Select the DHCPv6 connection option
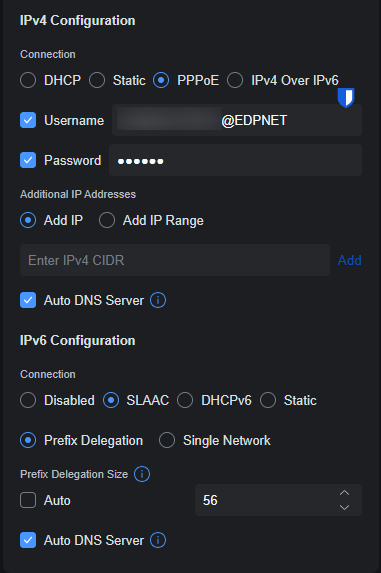Image resolution: width=381 pixels, height=573 pixels. click(185, 400)
